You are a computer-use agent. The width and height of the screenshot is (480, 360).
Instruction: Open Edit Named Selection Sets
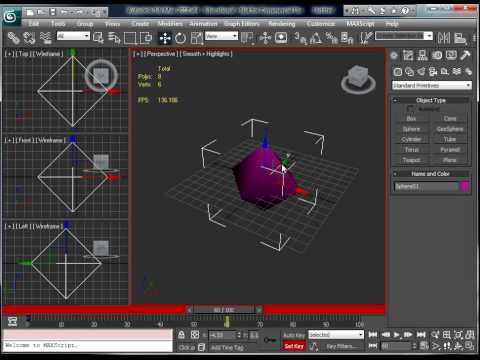coord(366,38)
